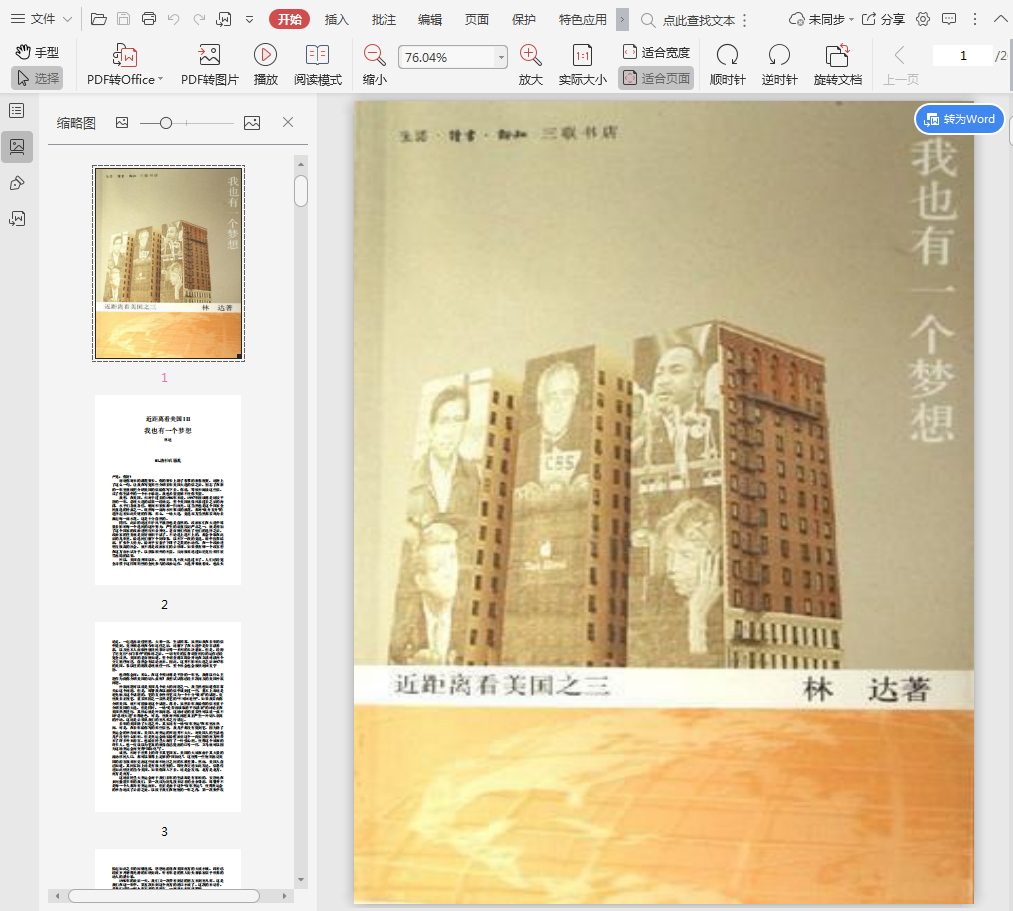Viewport: 1013px width, 911px height.
Task: Click the PDF转图片 tool
Action: (209, 65)
